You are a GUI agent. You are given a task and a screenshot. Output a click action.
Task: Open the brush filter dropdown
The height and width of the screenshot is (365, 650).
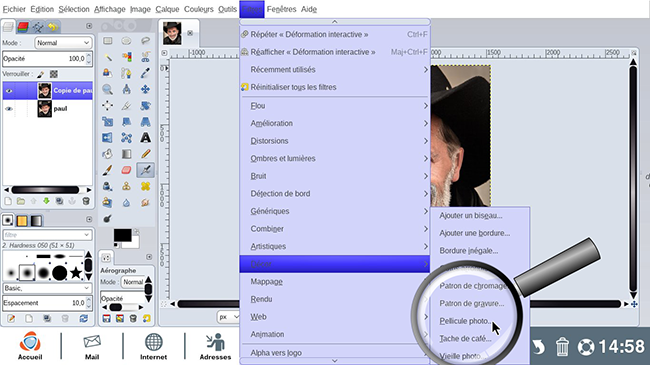click(x=47, y=235)
